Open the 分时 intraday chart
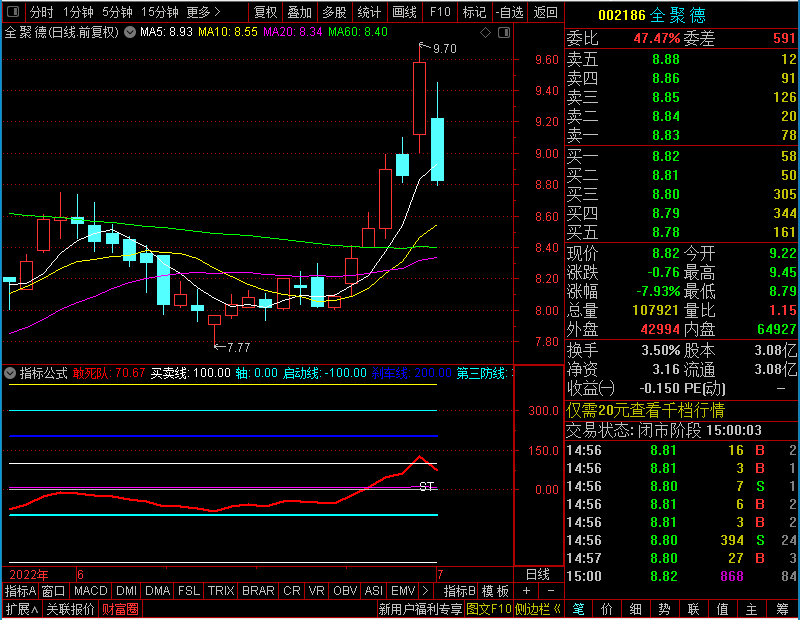Screen dimensions: 800x620 (x=41, y=12)
